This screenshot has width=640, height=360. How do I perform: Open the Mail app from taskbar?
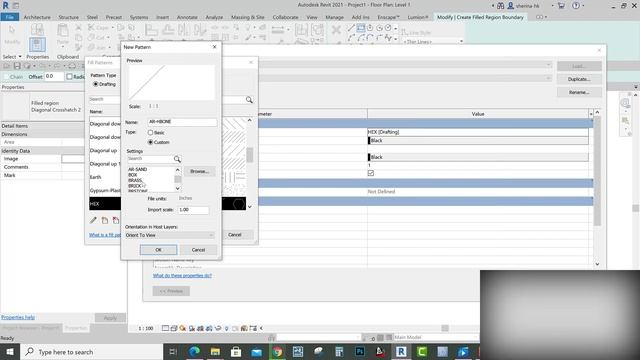(x=256, y=351)
